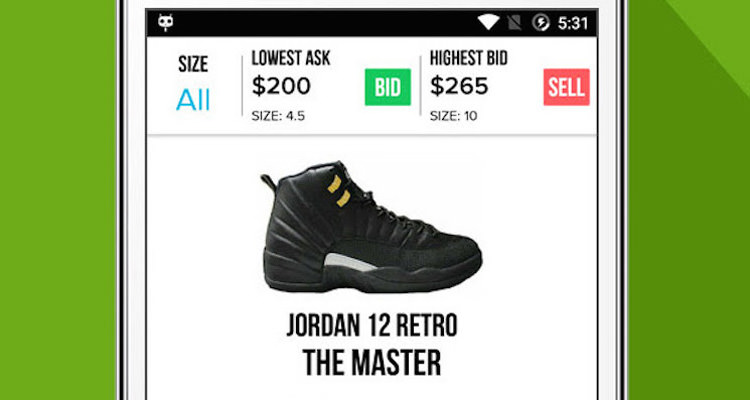
Task: Open the size selector showing All
Action: (193, 100)
